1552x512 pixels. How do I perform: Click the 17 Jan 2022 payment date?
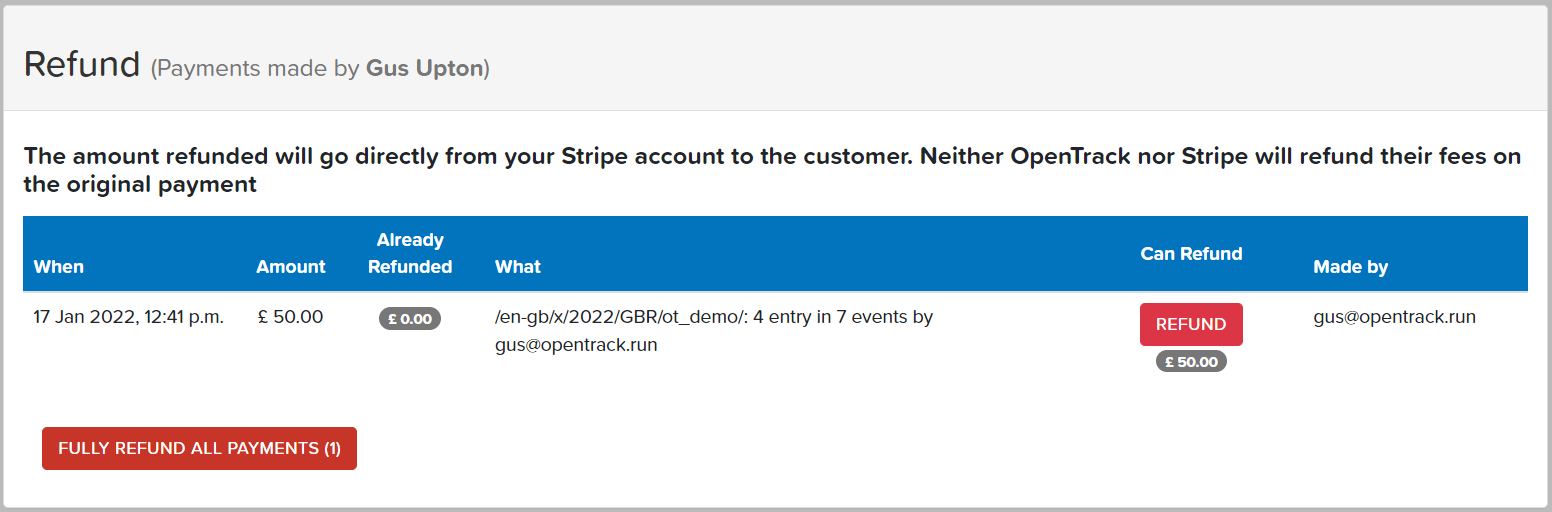(x=129, y=317)
